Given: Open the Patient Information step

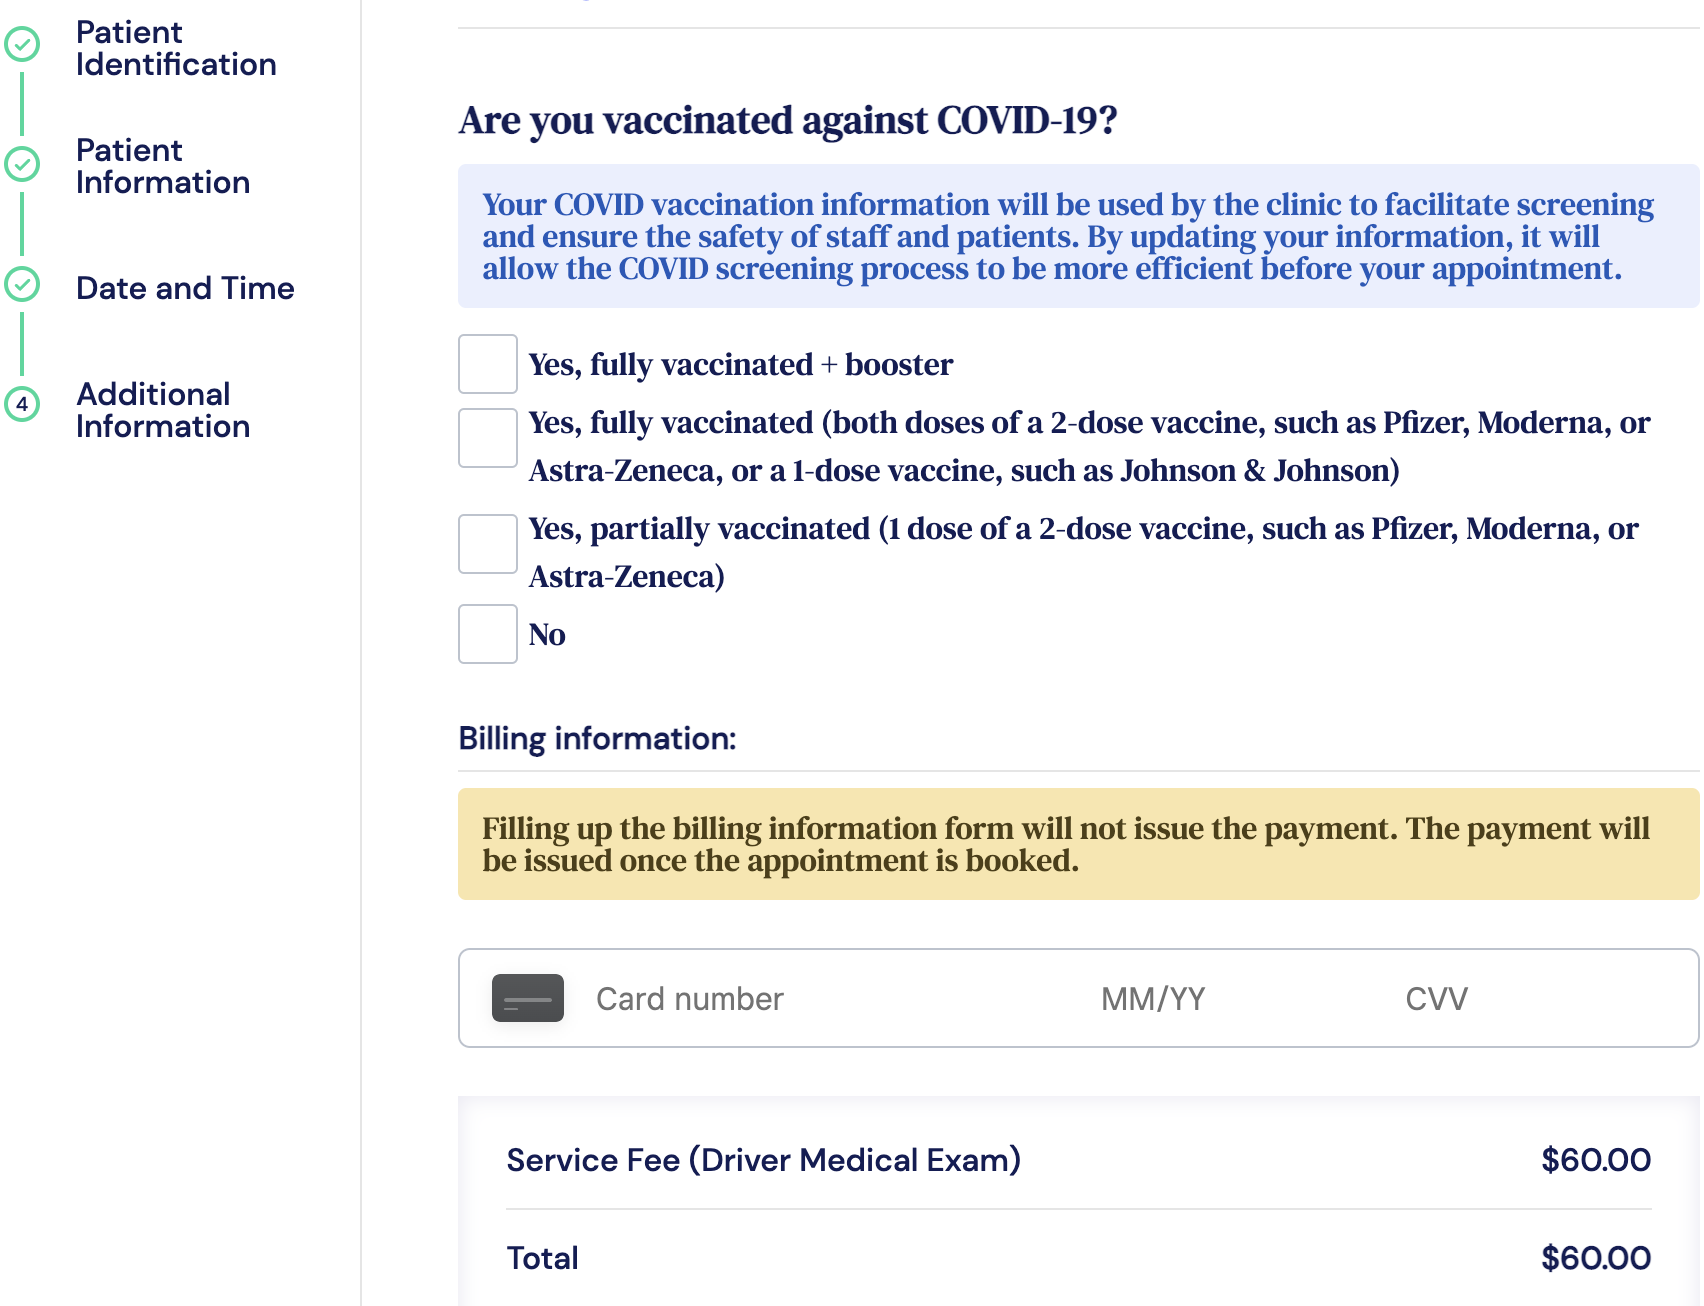Looking at the screenshot, I should pyautogui.click(x=163, y=166).
